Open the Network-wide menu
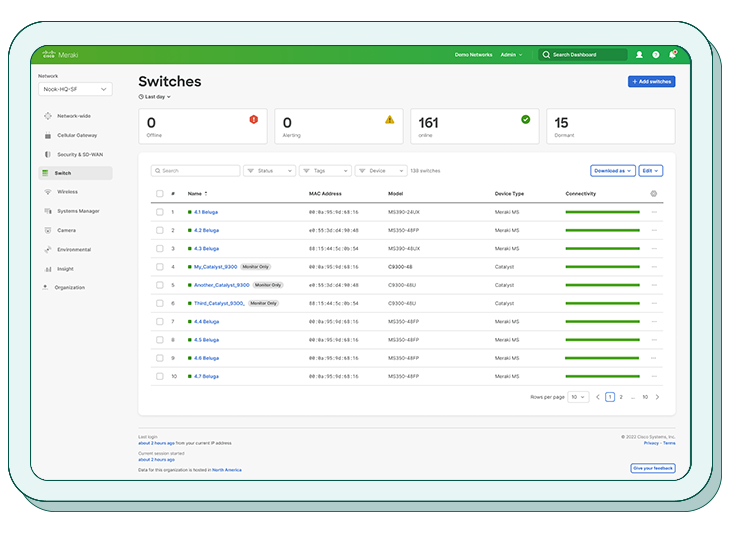Screen dimensions: 730x536 [74, 116]
